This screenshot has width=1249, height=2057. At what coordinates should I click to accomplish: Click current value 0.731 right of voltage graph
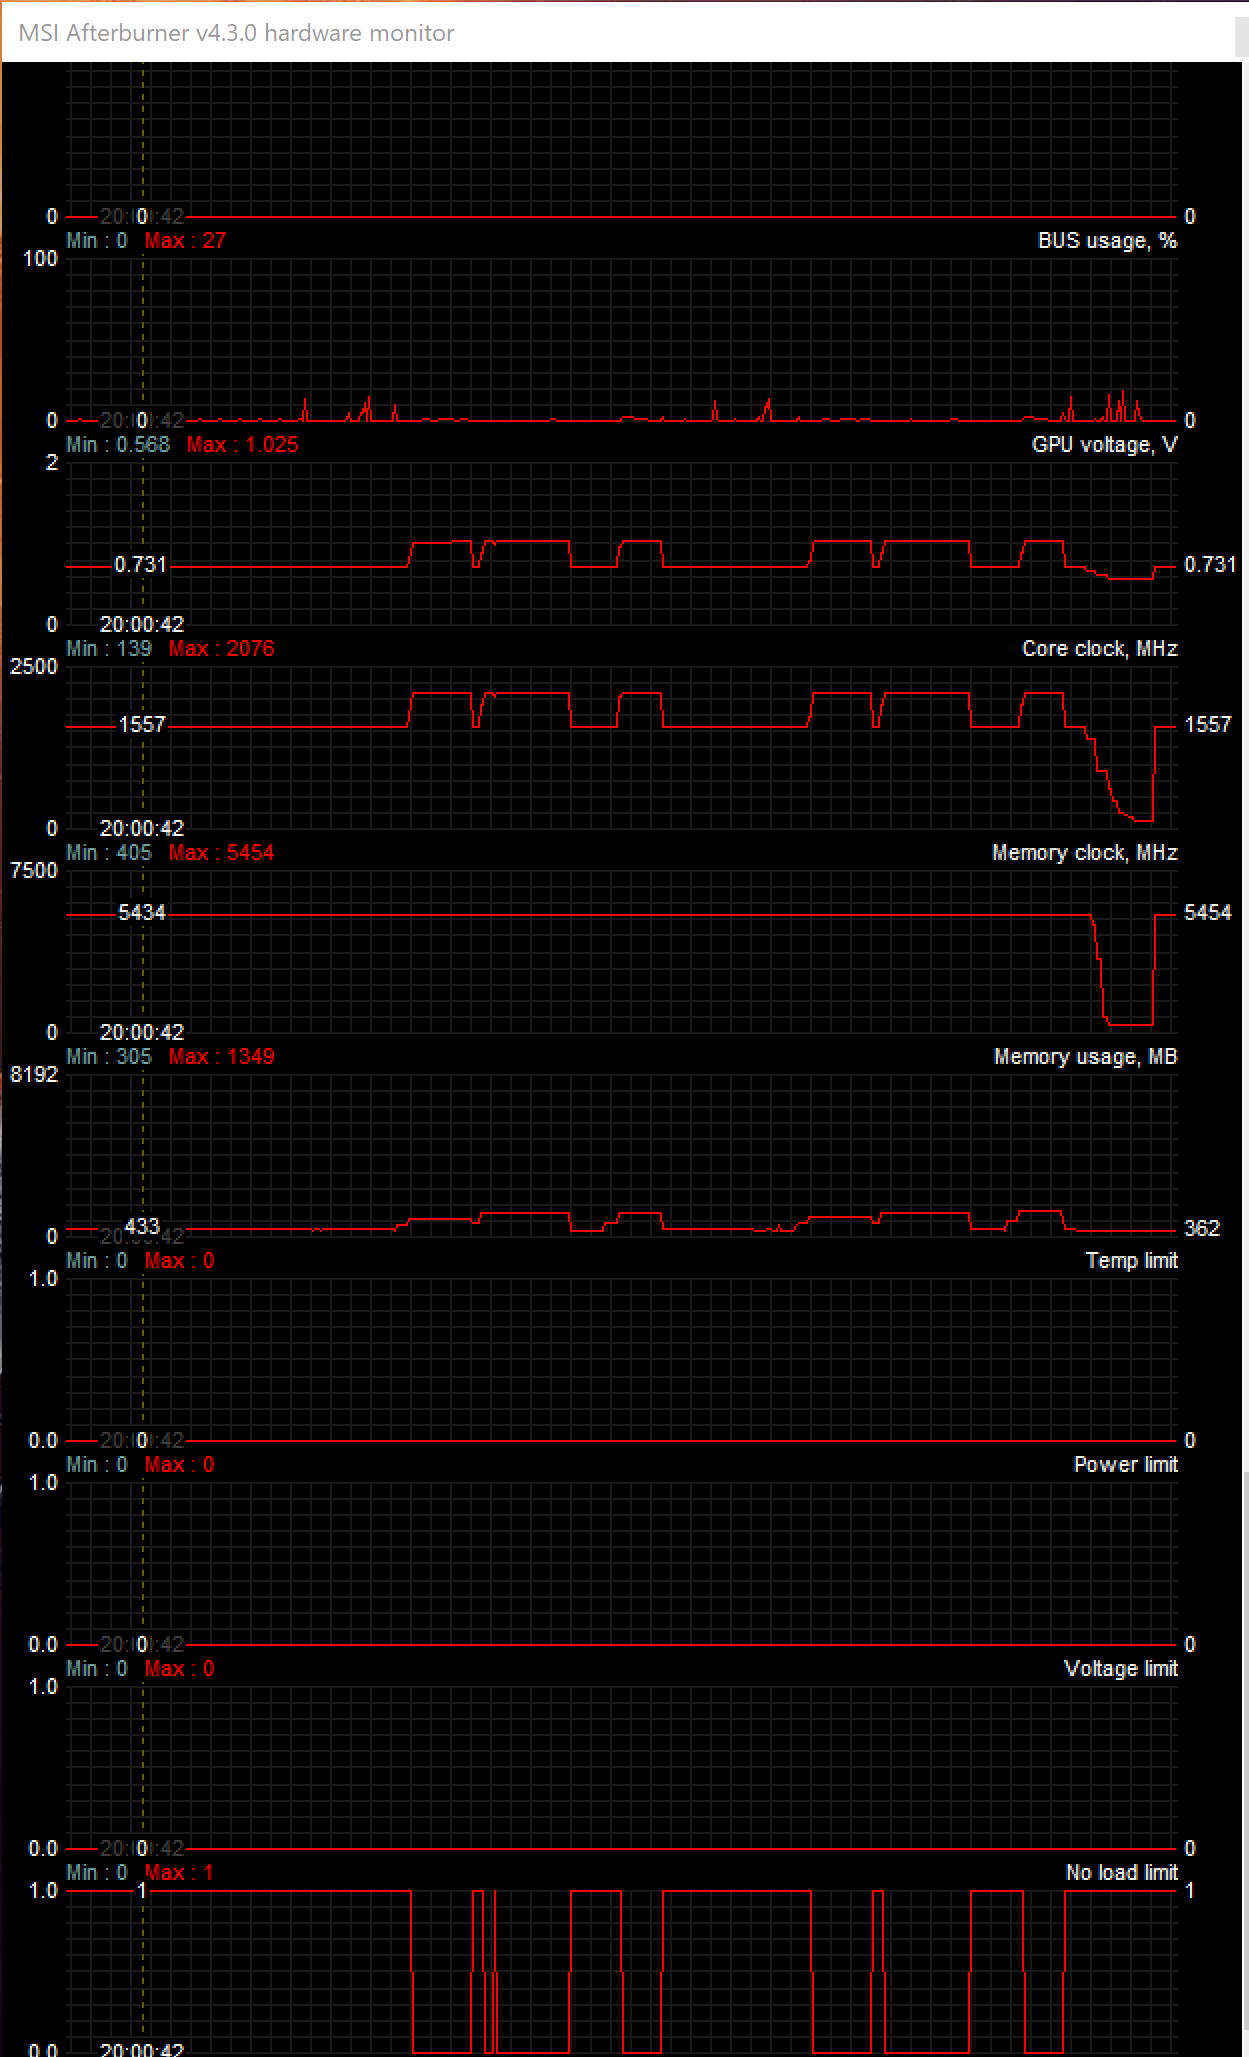pos(1210,565)
